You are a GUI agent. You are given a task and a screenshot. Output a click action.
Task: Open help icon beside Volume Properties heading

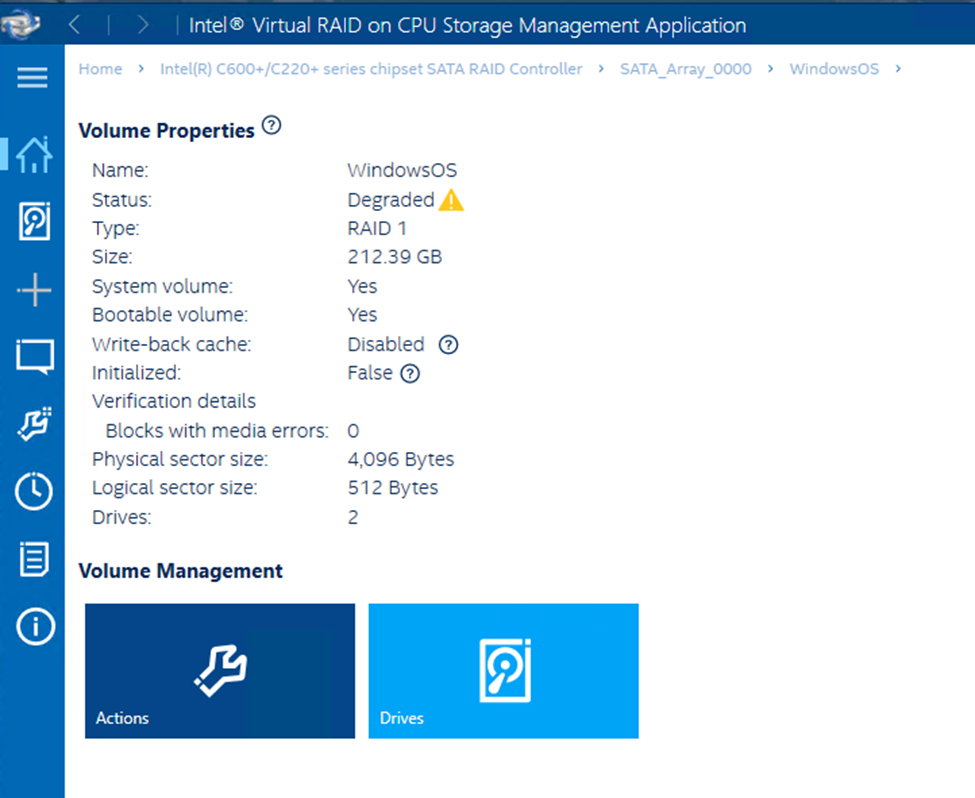tap(271, 126)
